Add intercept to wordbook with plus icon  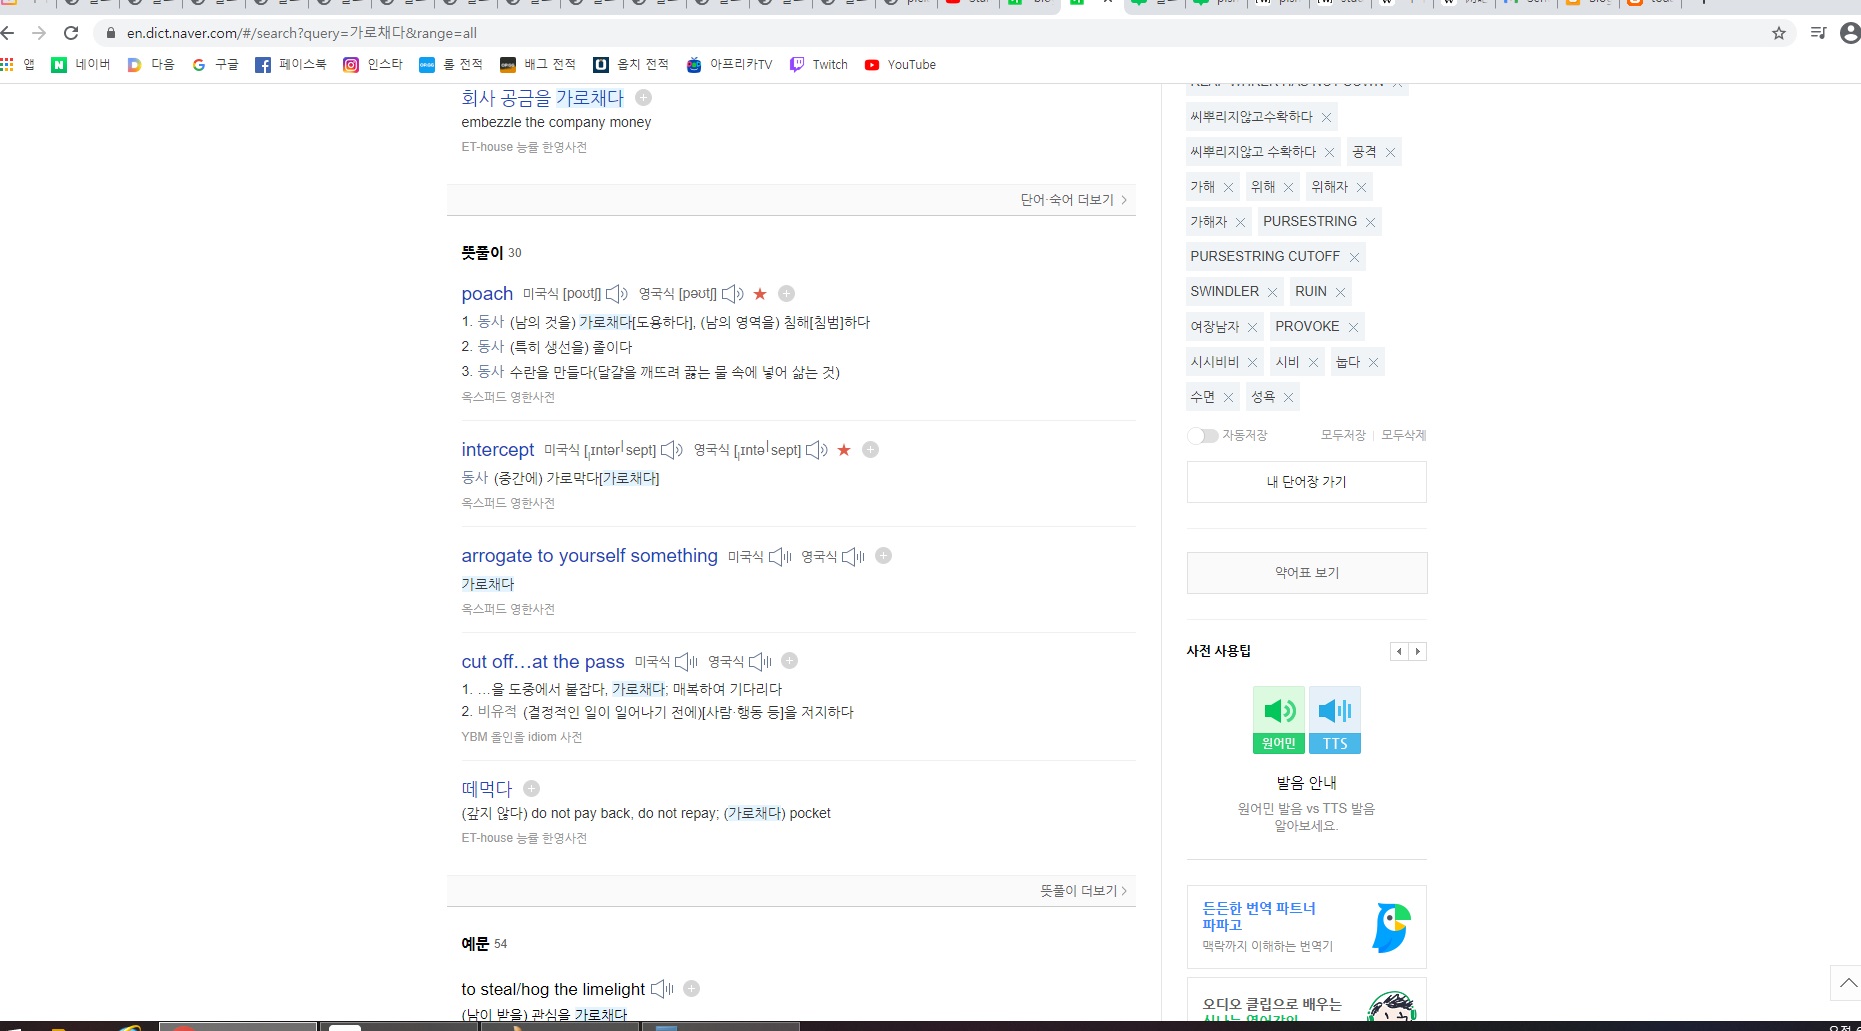click(870, 450)
